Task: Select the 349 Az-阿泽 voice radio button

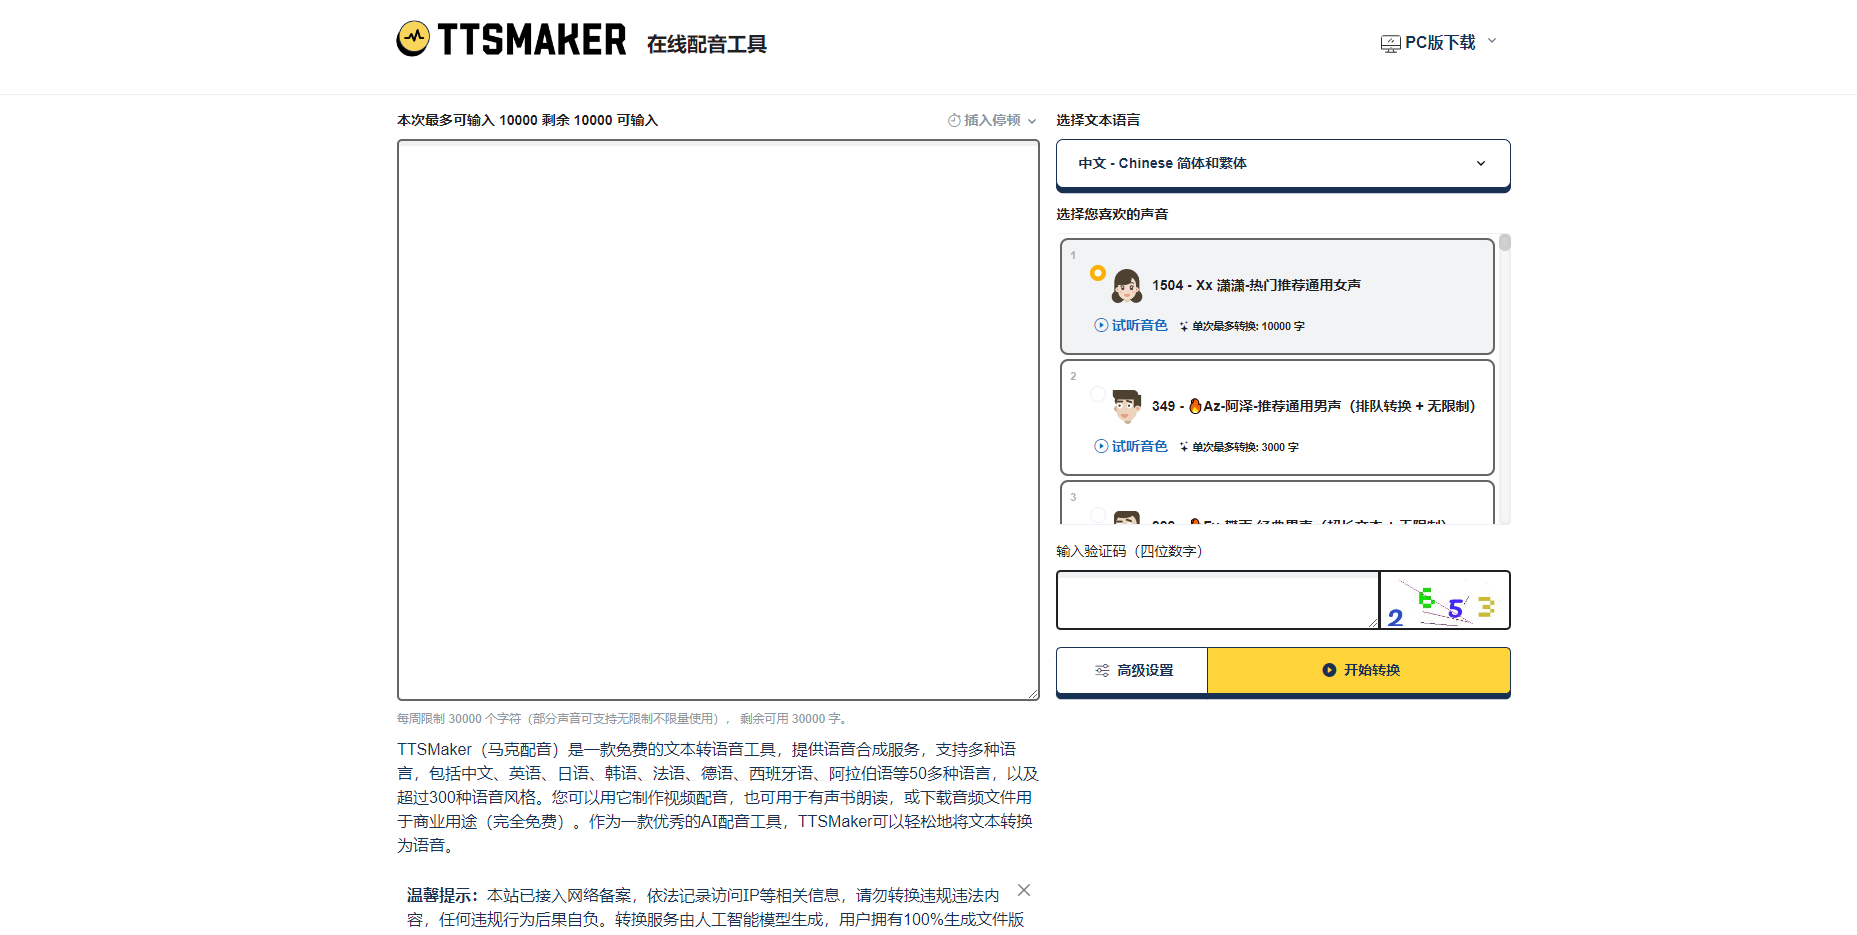Action: (1098, 394)
